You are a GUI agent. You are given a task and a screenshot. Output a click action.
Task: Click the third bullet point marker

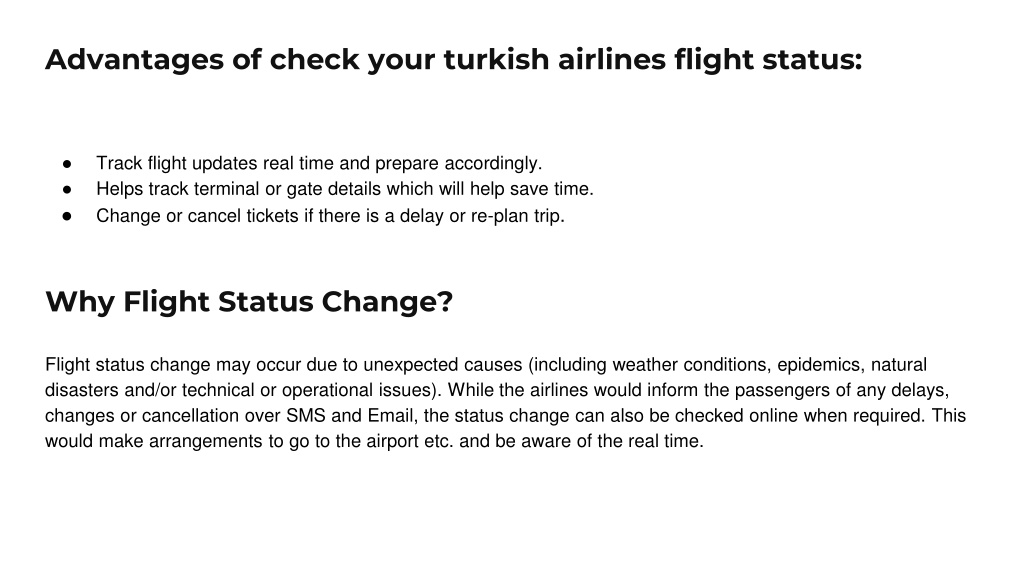(67, 216)
